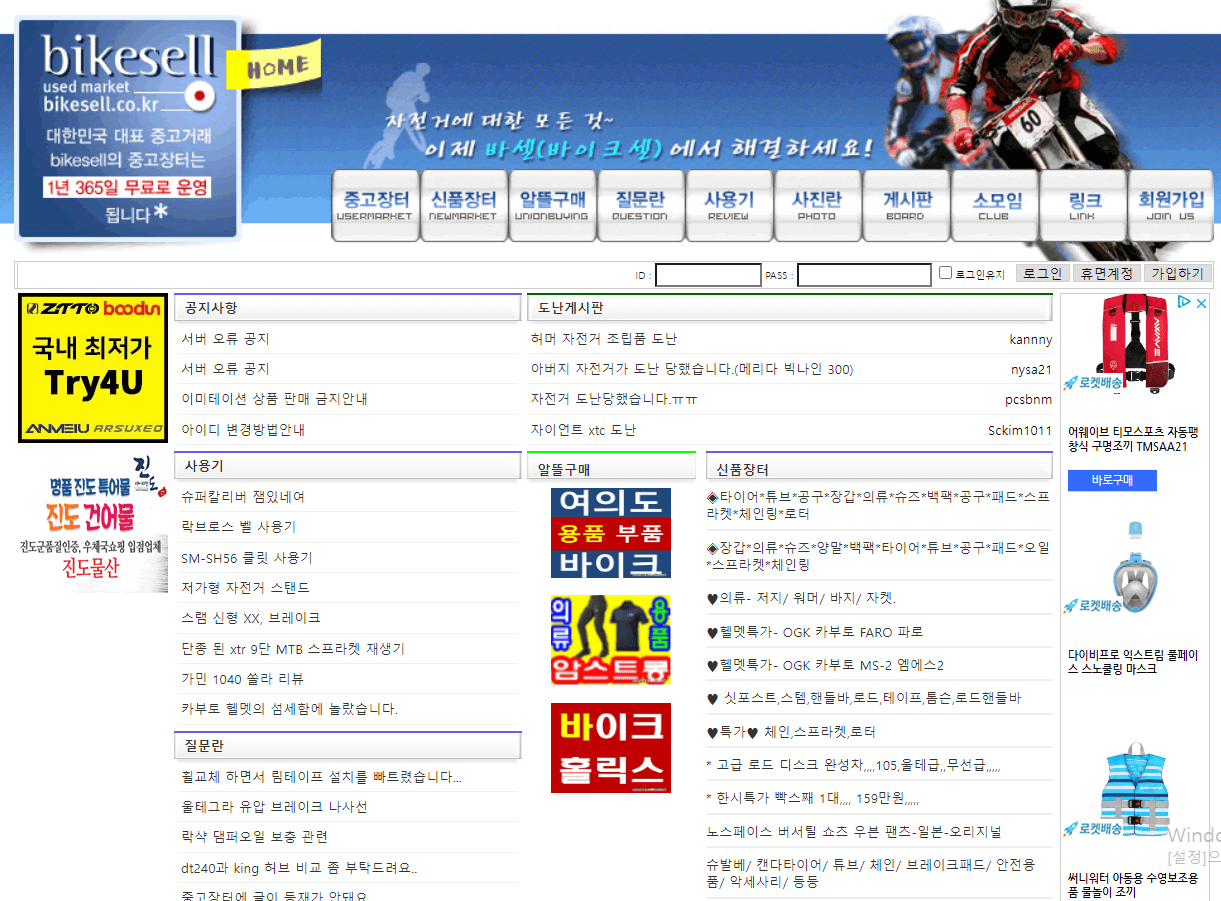Open the 소모임 (CLUB) section
This screenshot has height=901, width=1221.
(x=993, y=205)
